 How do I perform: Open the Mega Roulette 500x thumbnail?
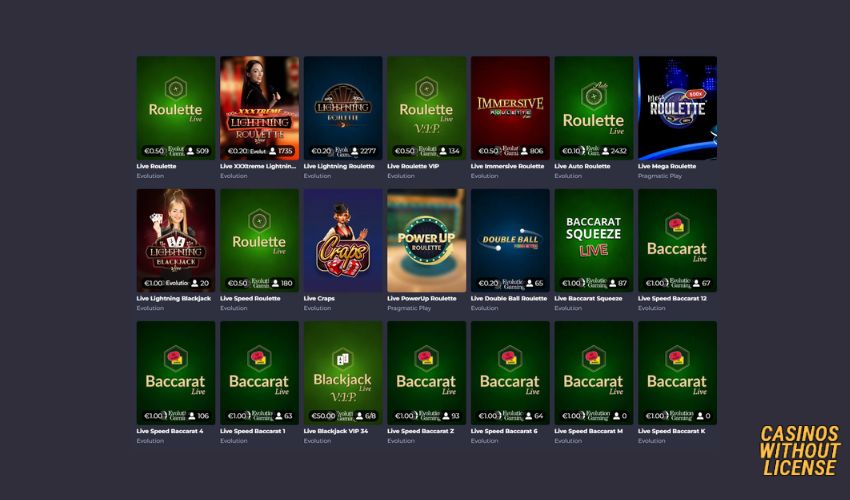678,108
